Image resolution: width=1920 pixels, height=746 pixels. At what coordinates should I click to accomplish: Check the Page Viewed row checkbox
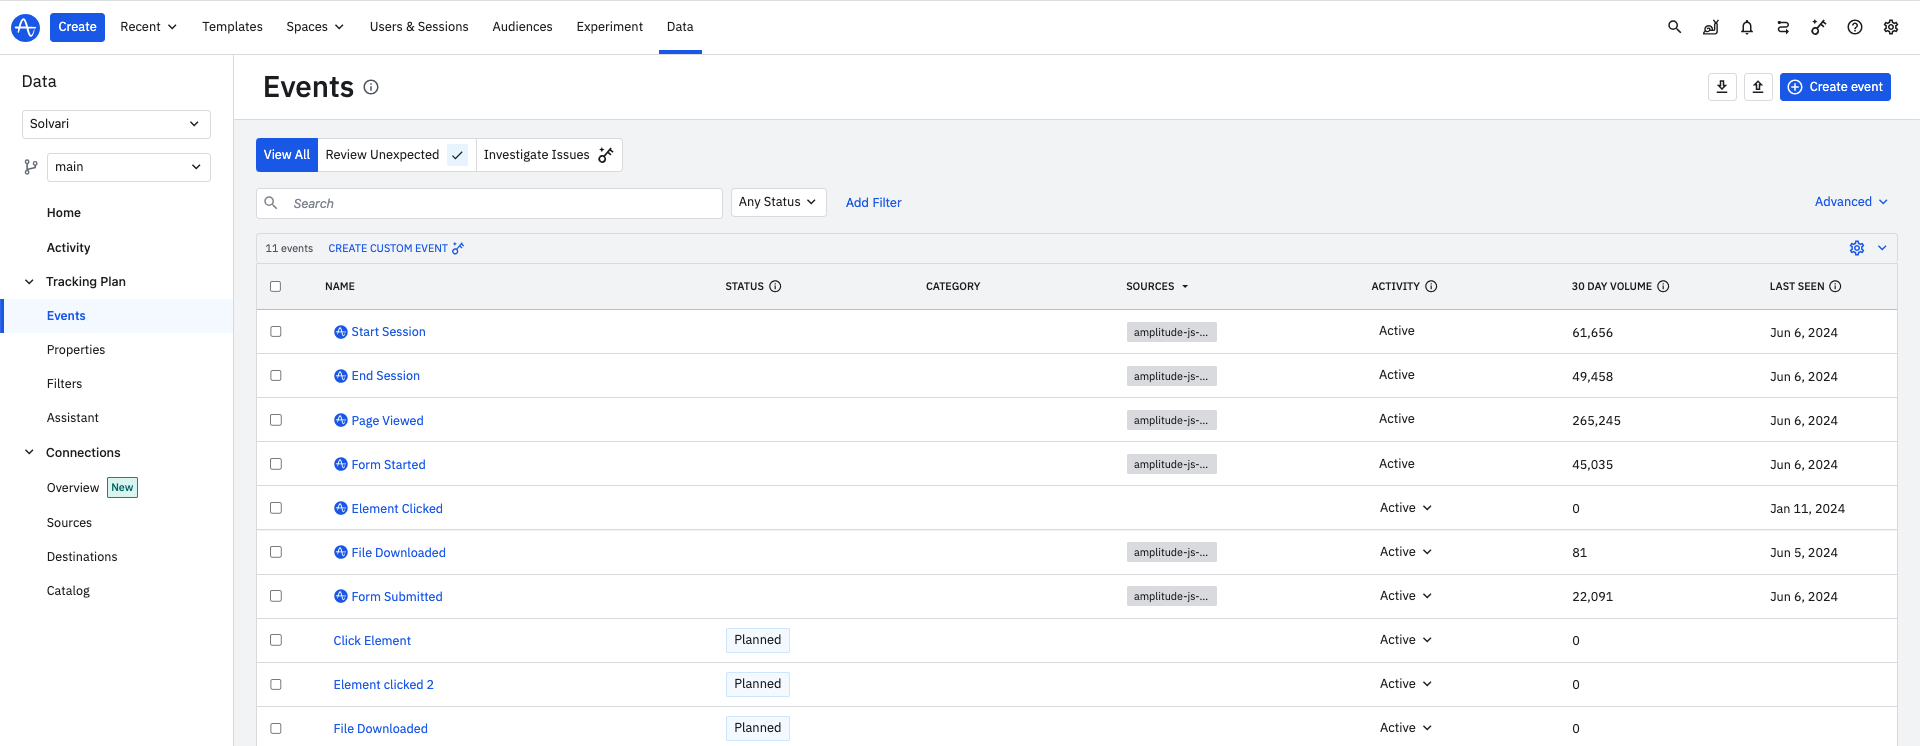click(x=276, y=420)
